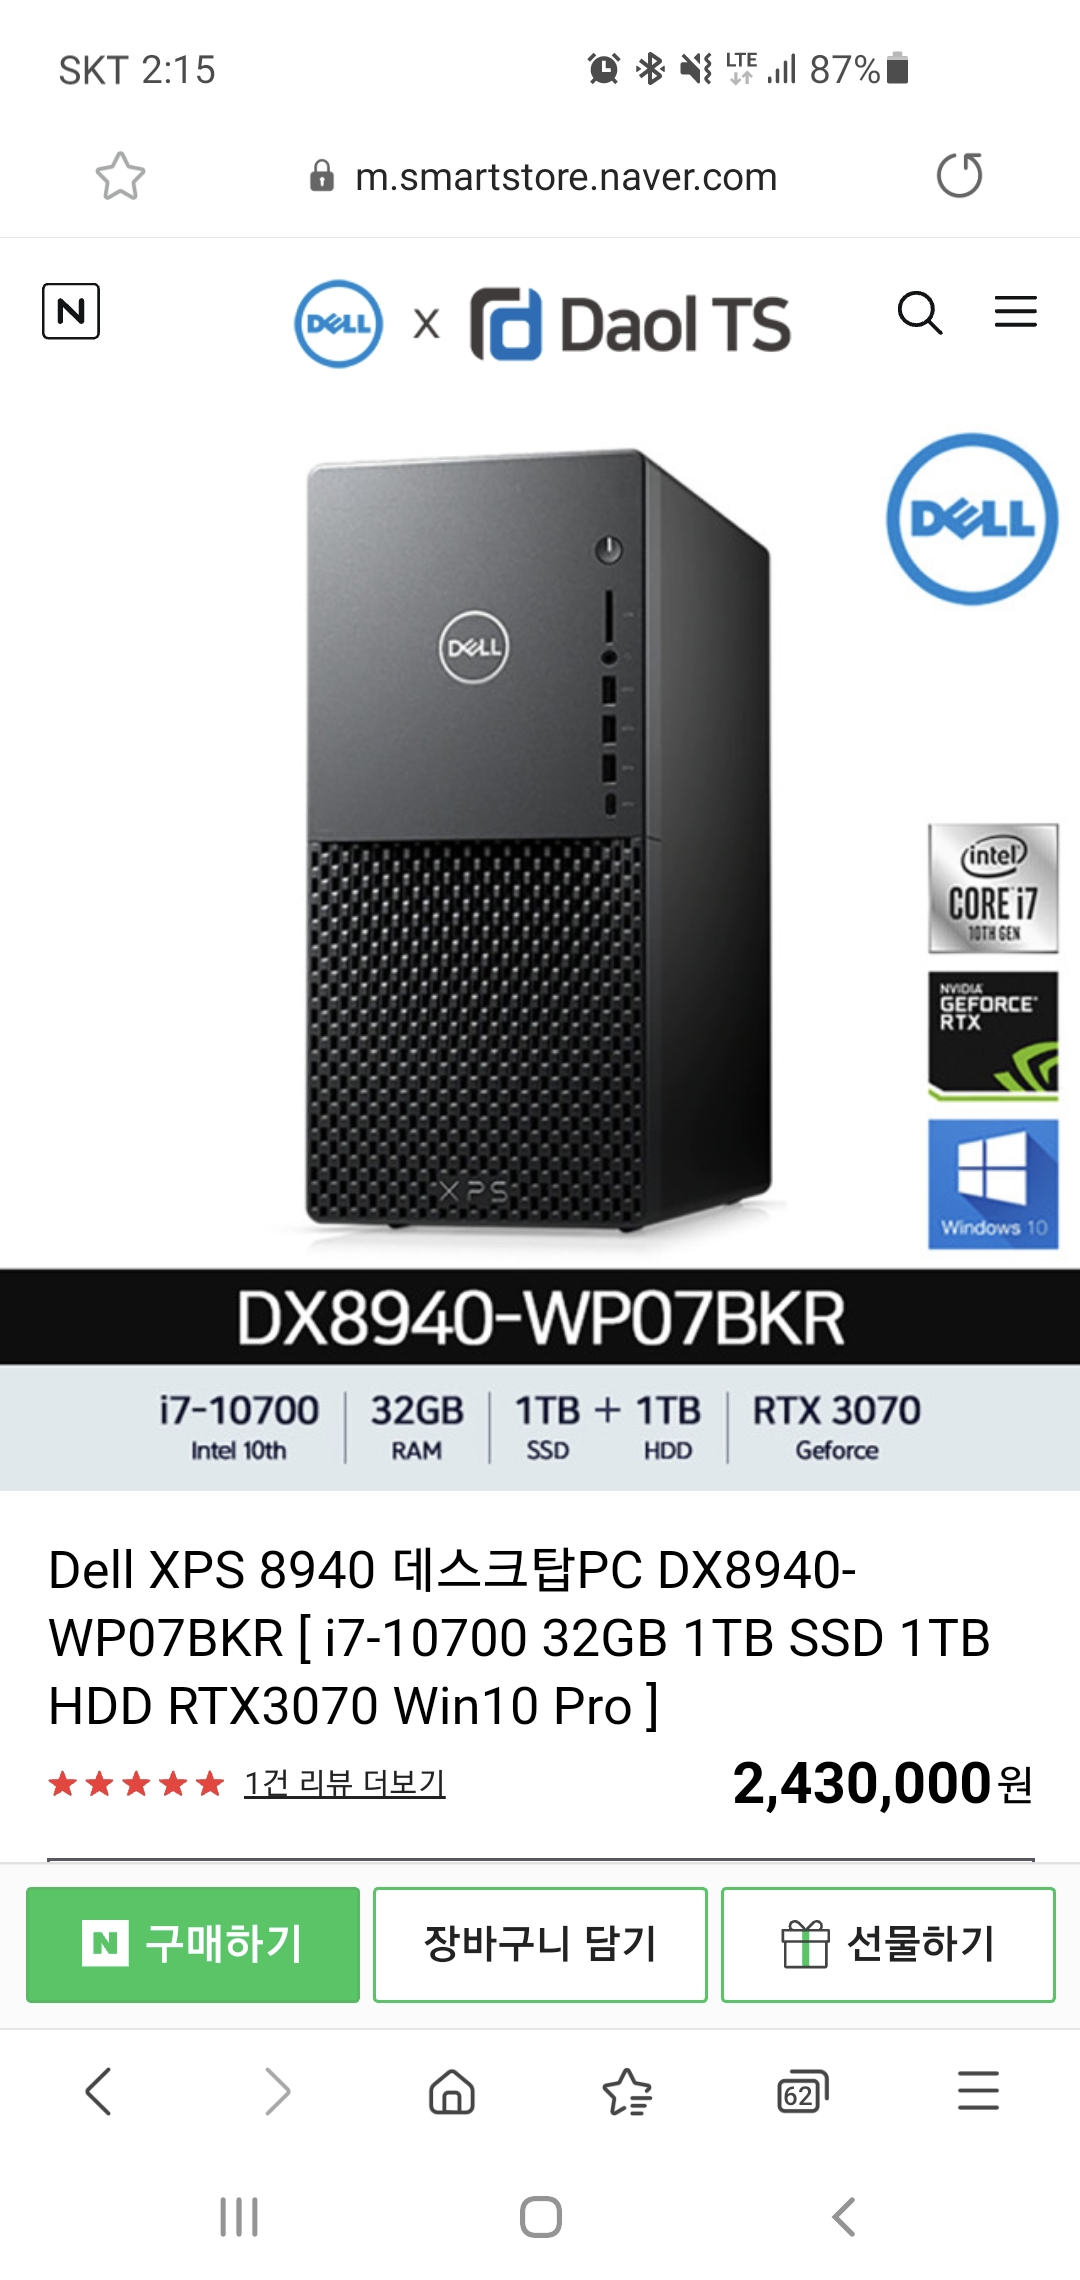
Task: Open browser bookmarks list star icon
Action: click(627, 2091)
